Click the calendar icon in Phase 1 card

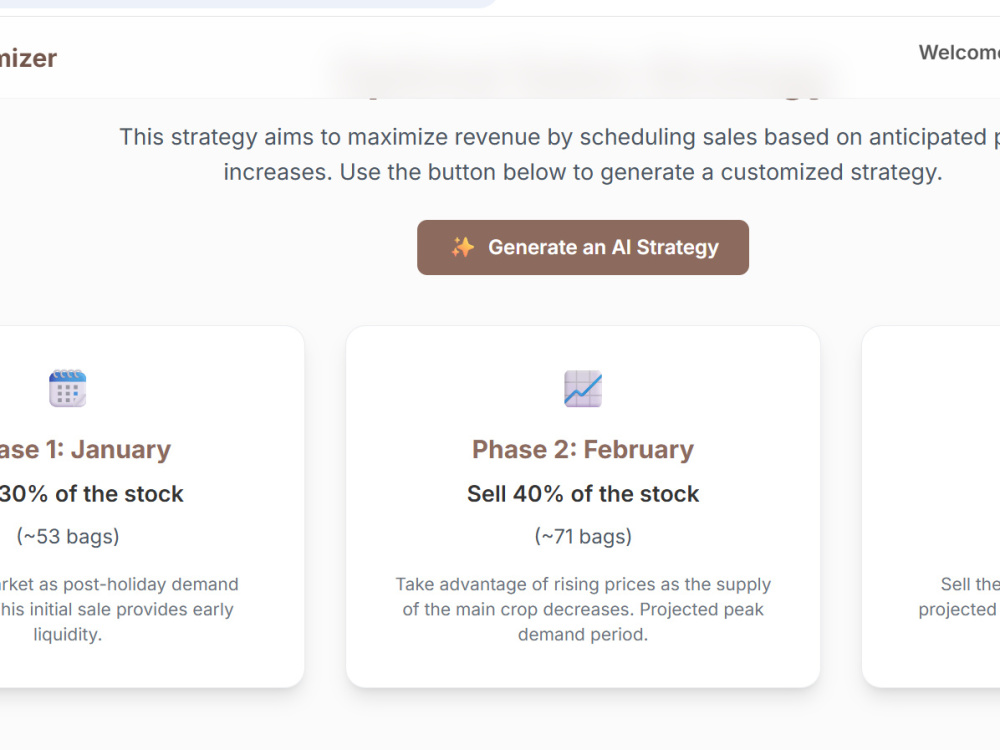click(x=68, y=388)
